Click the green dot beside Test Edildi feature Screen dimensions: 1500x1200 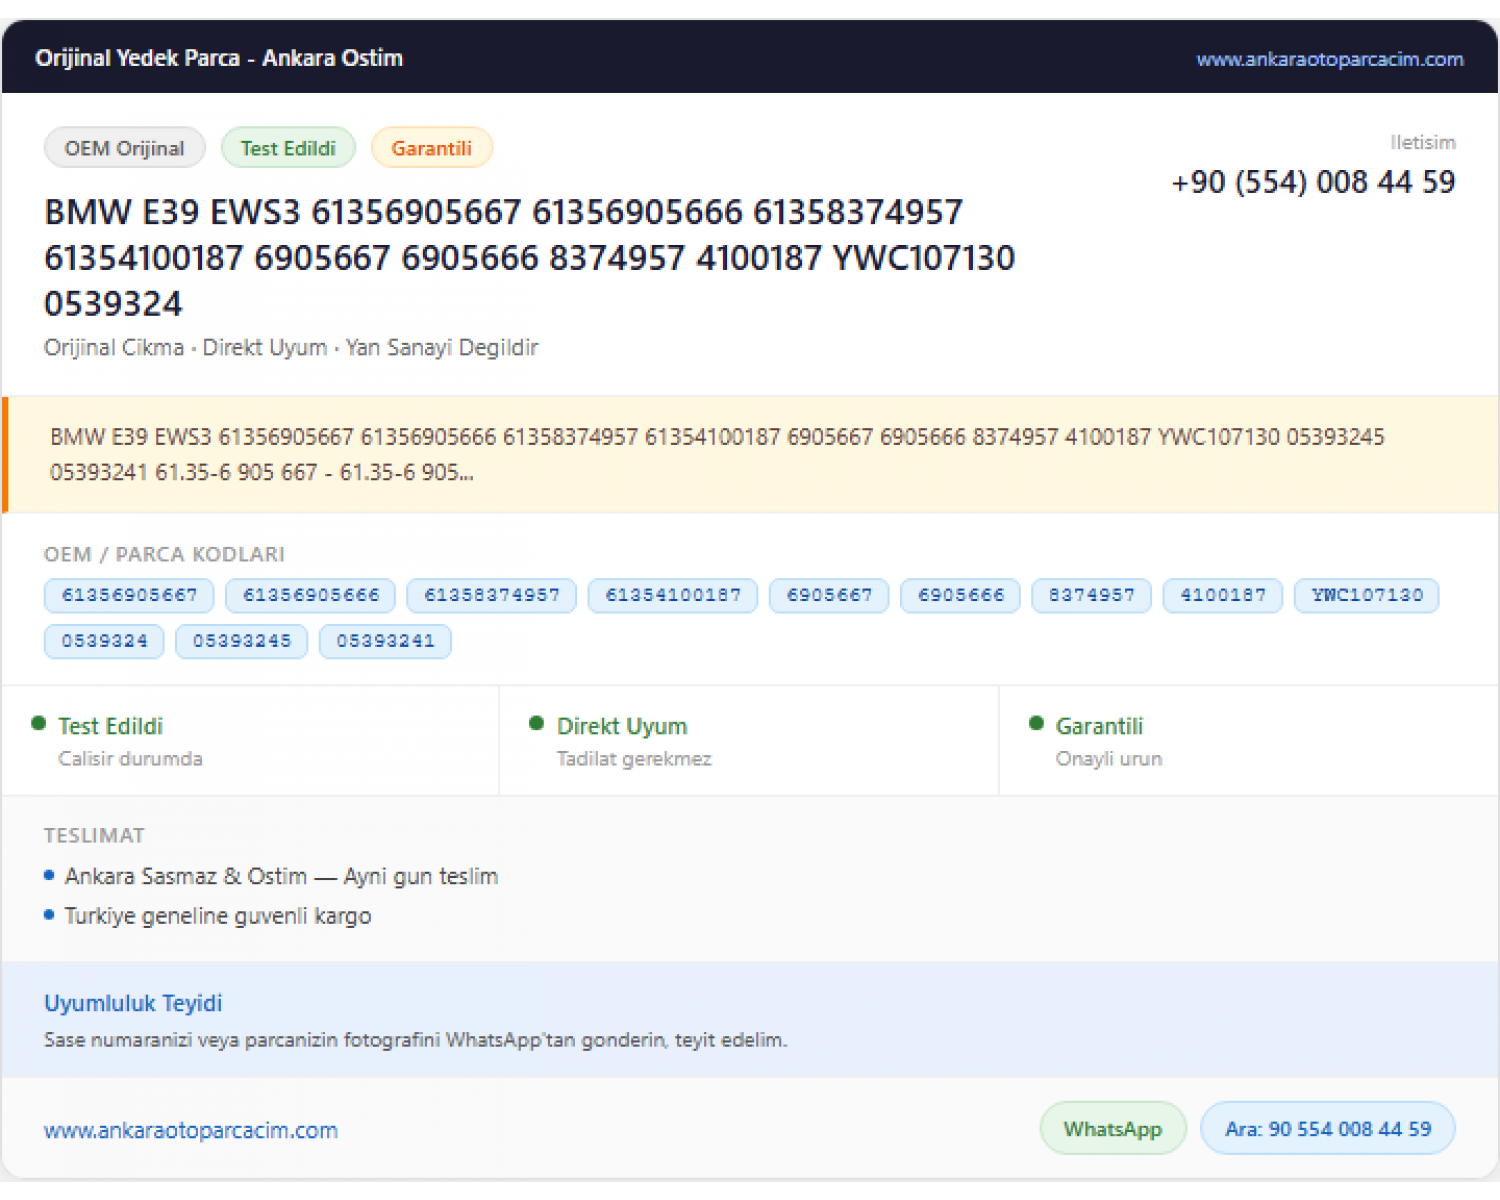point(39,723)
